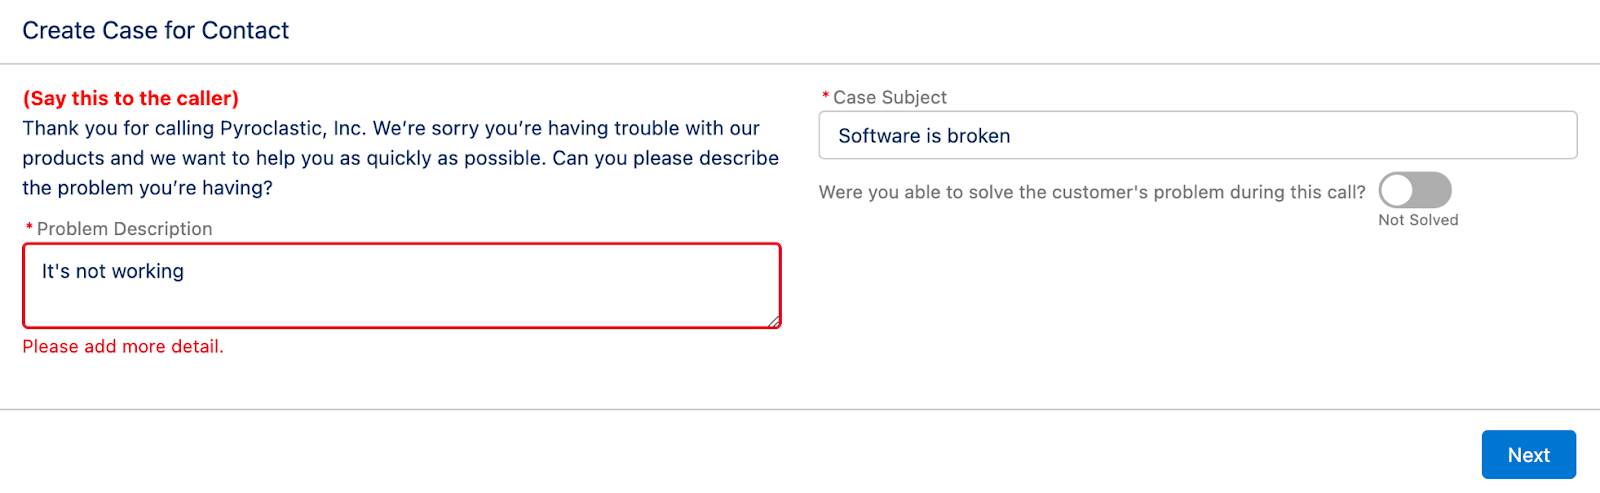
Task: Grab the Problem Description resize handle
Action: click(x=773, y=320)
